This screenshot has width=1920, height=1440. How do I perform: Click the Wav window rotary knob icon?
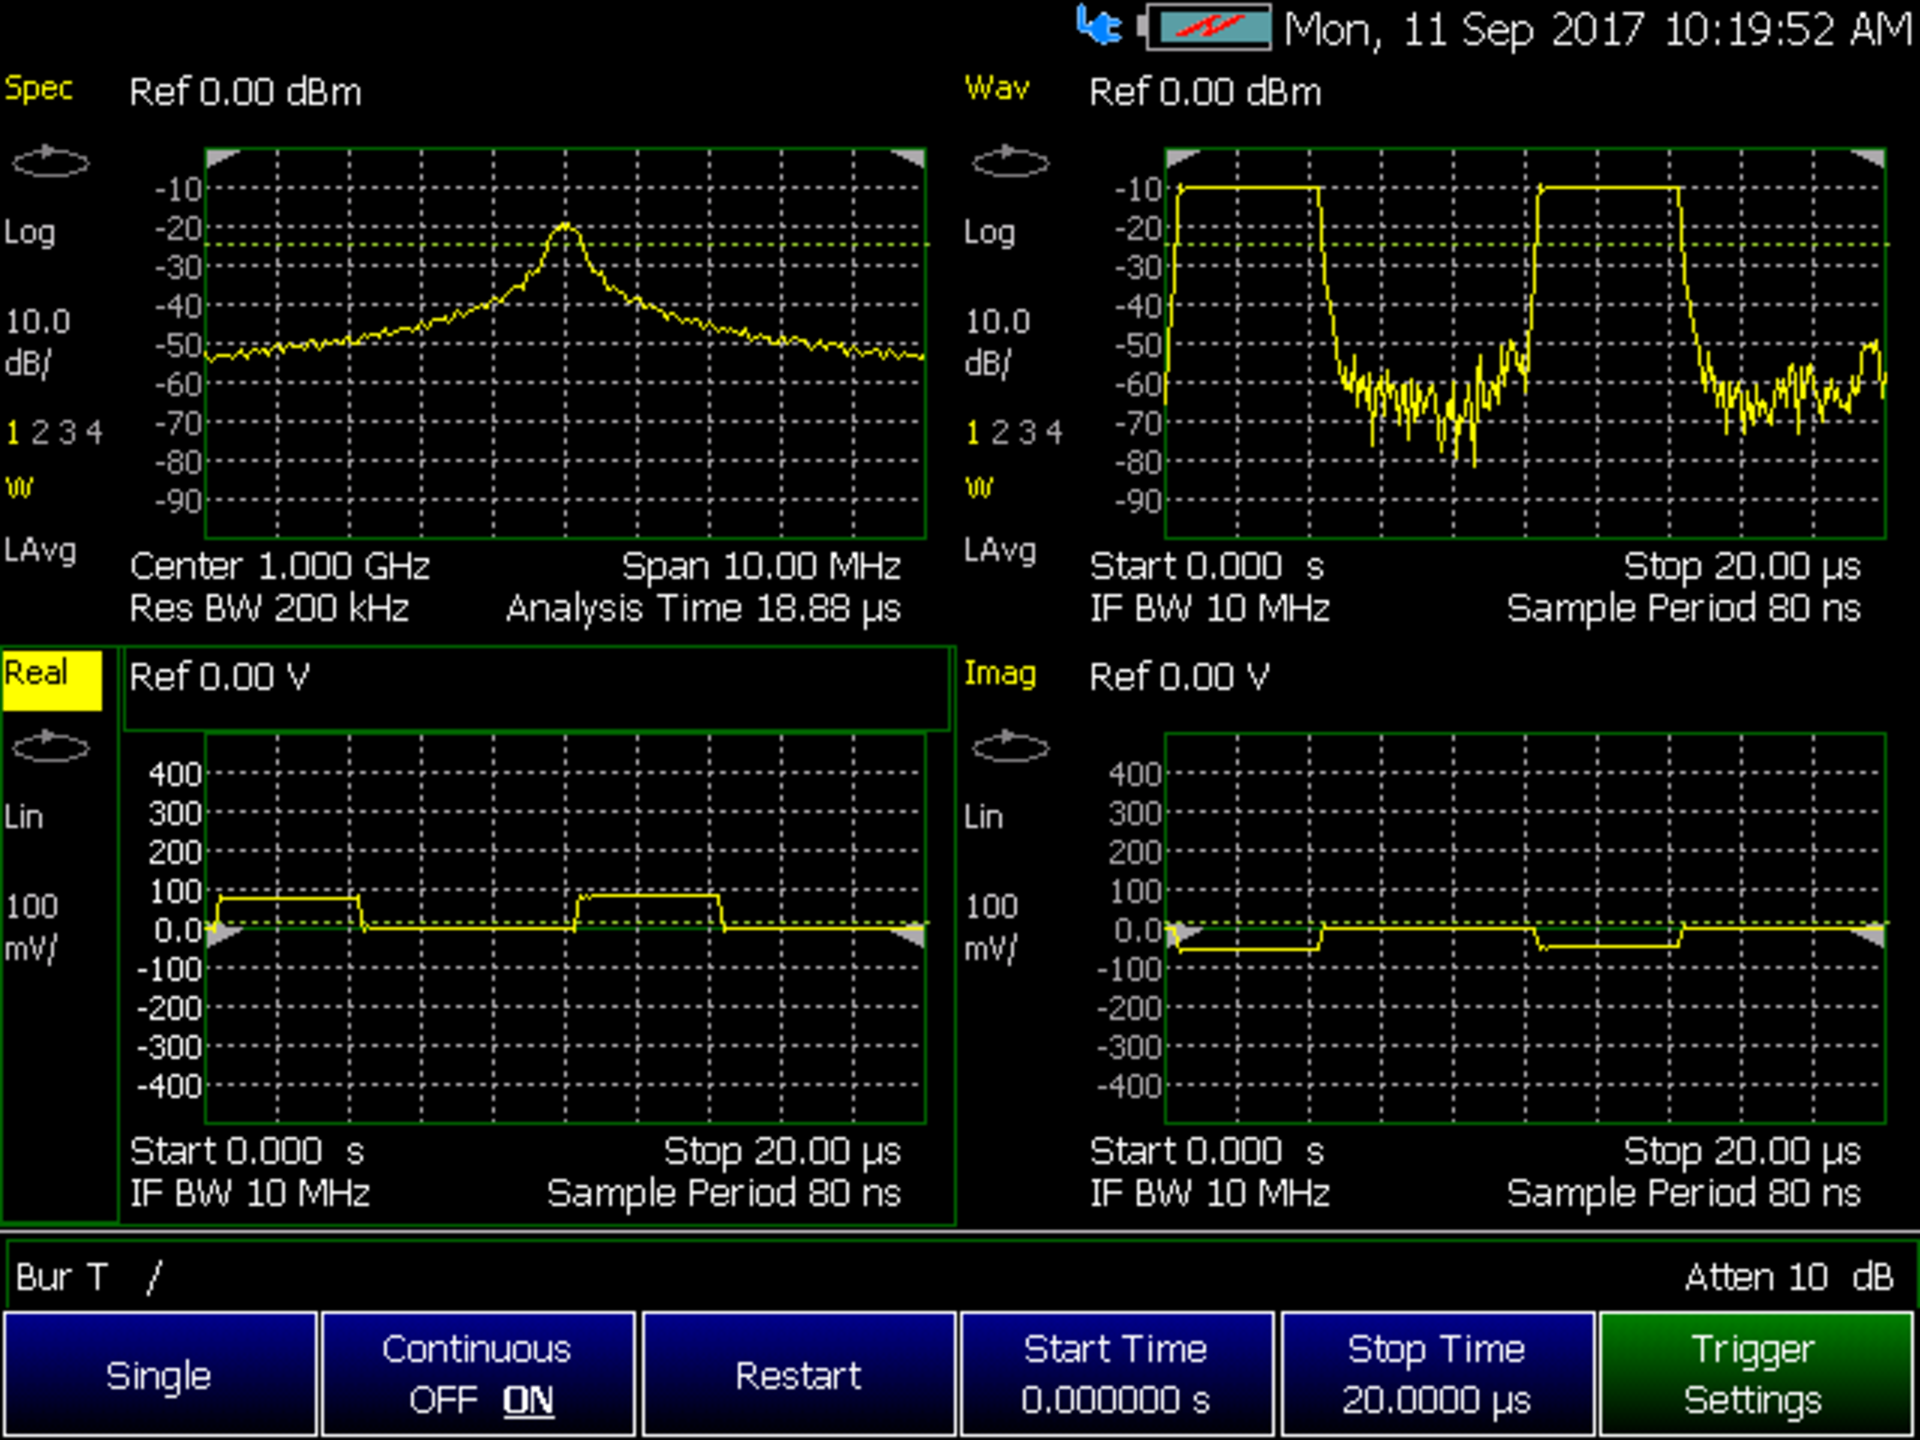pos(1010,163)
